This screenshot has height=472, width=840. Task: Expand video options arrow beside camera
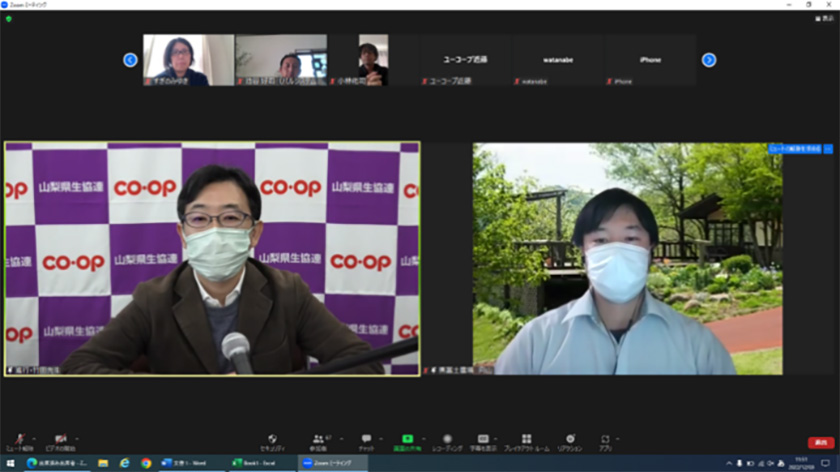77,439
